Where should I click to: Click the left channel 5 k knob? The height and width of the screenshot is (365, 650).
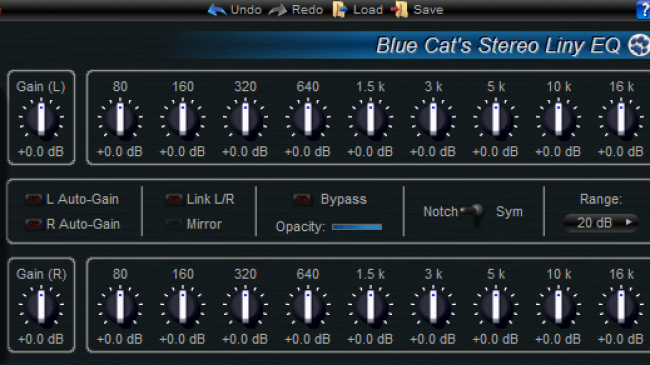click(496, 119)
